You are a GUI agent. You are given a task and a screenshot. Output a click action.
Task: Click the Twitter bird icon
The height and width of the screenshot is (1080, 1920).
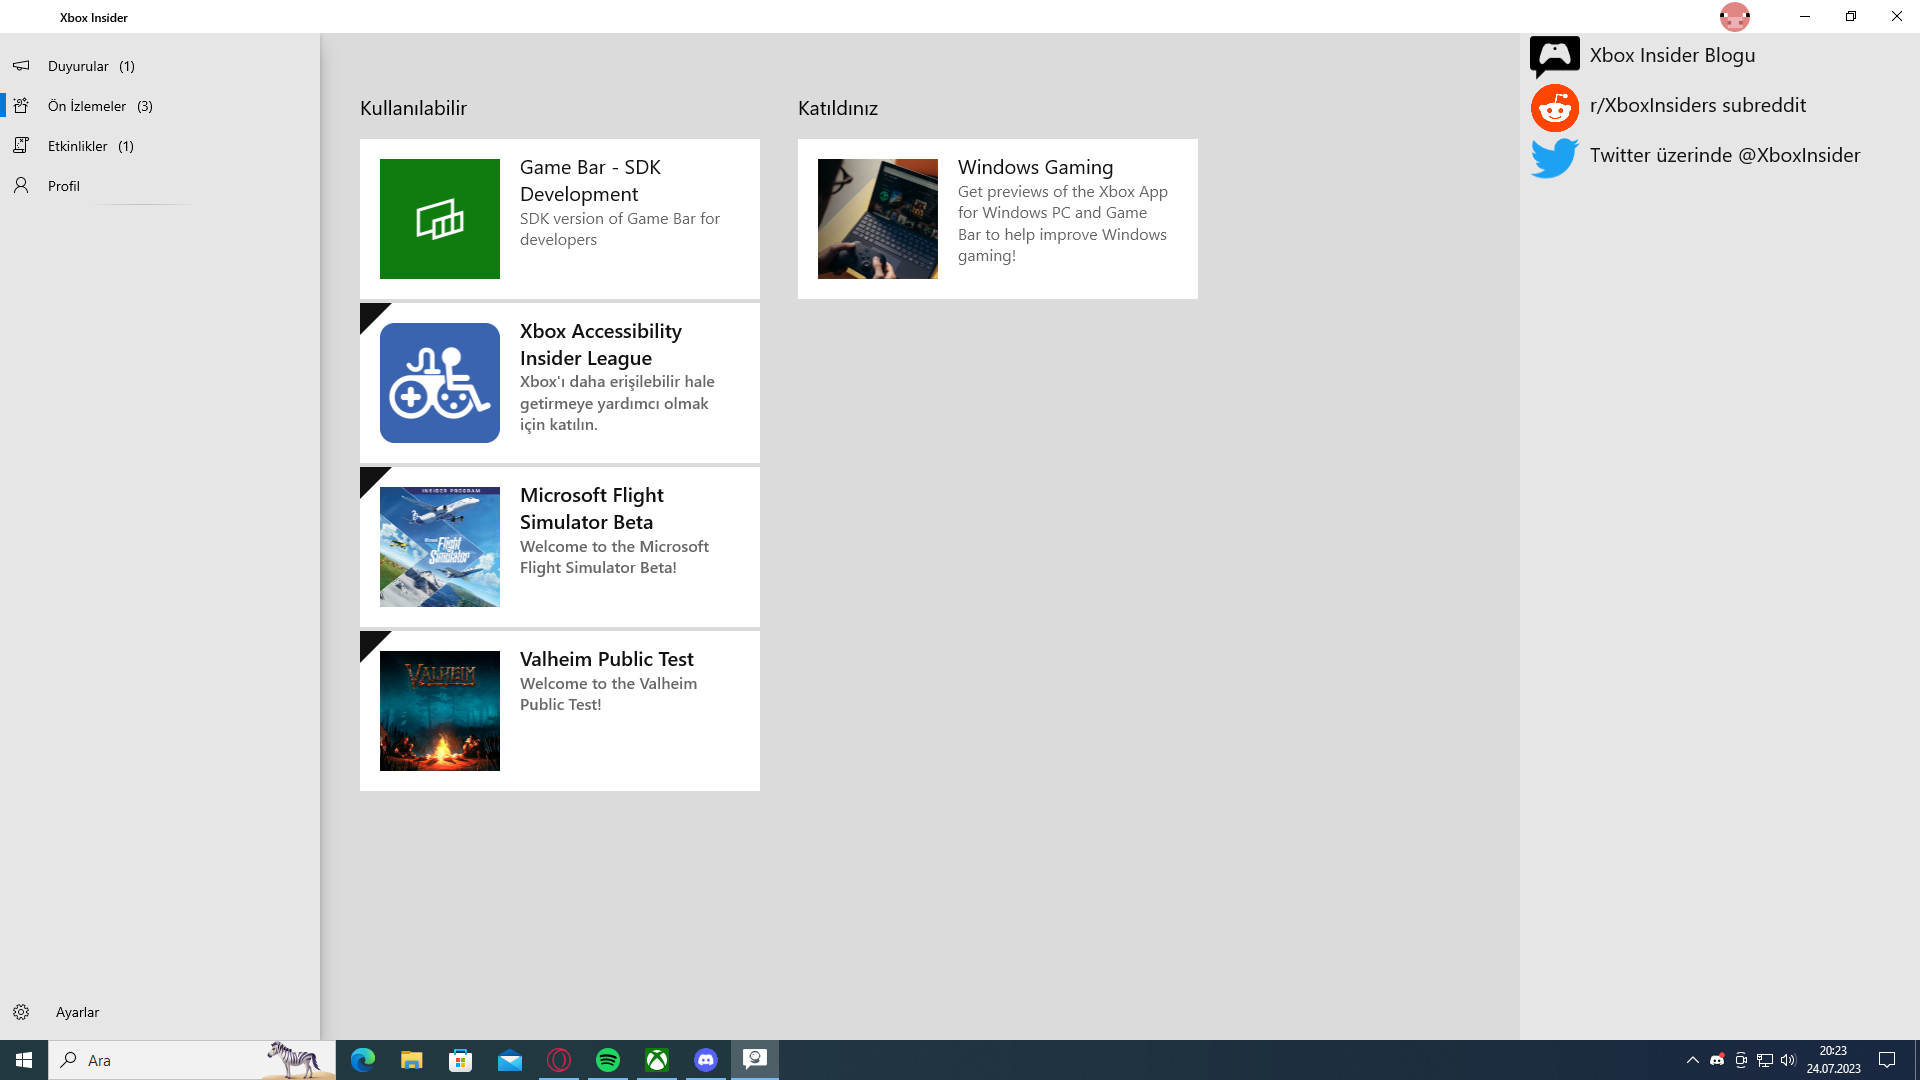pyautogui.click(x=1554, y=157)
